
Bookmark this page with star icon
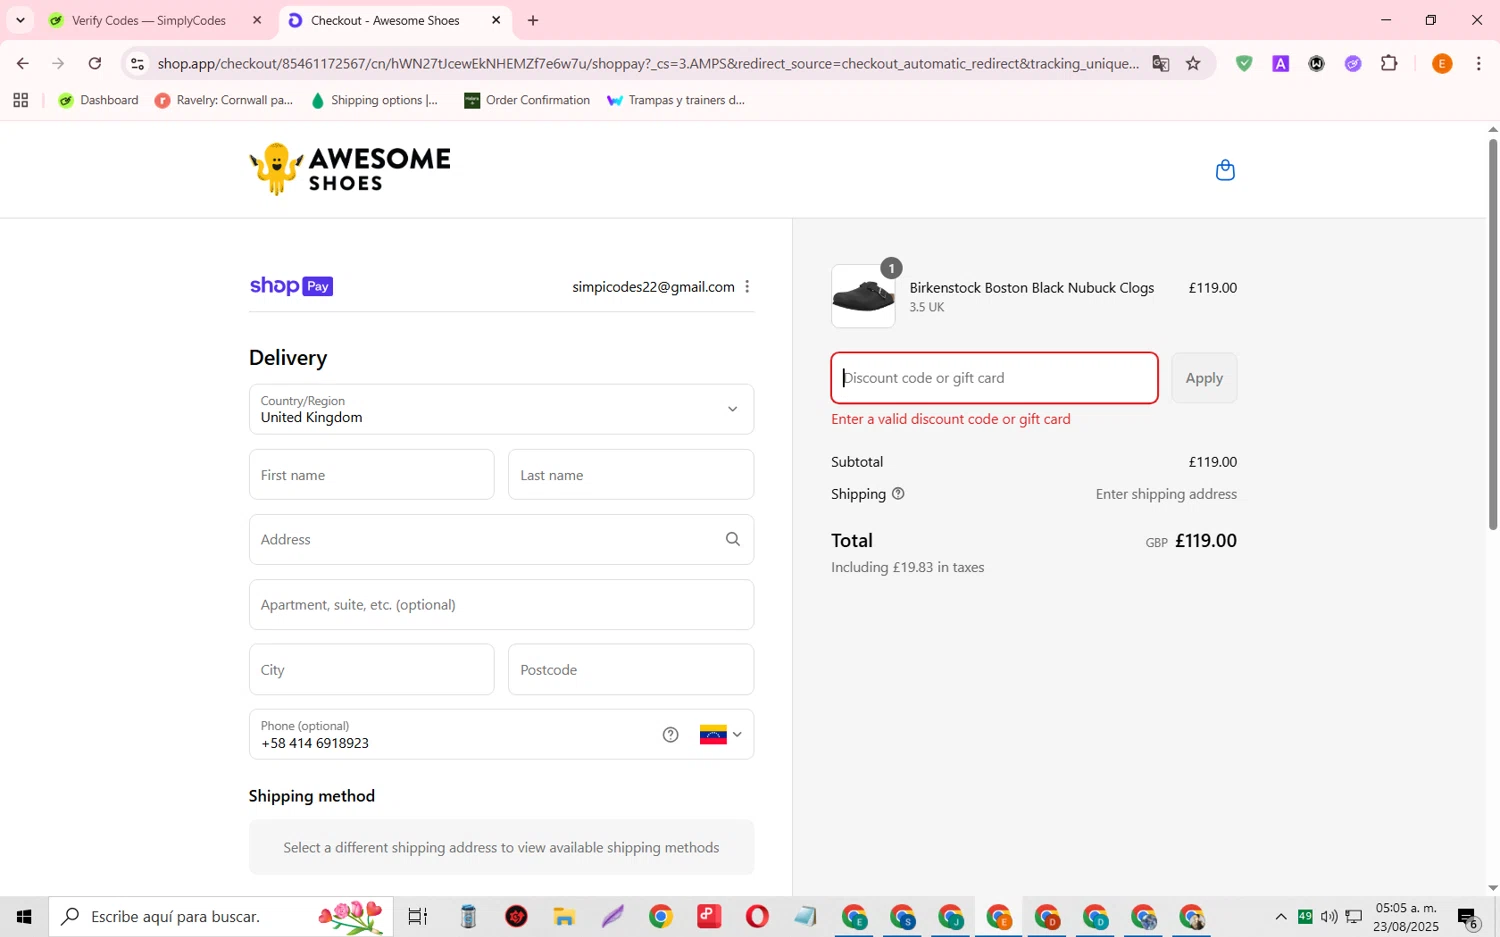pyautogui.click(x=1193, y=63)
